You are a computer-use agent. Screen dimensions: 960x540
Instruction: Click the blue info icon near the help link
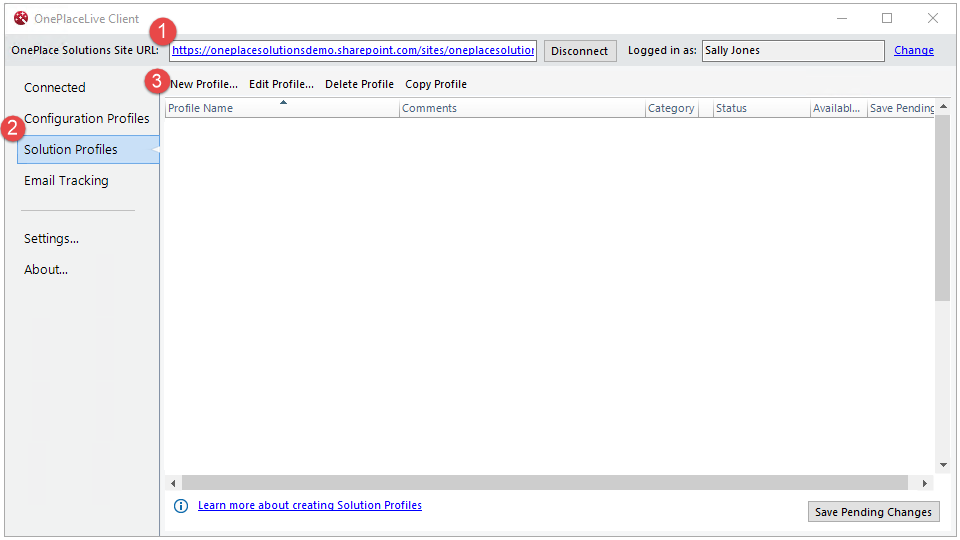point(181,506)
